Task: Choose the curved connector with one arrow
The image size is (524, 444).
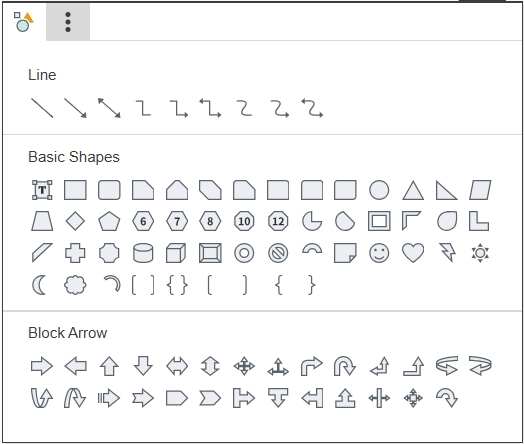Action: tap(279, 108)
